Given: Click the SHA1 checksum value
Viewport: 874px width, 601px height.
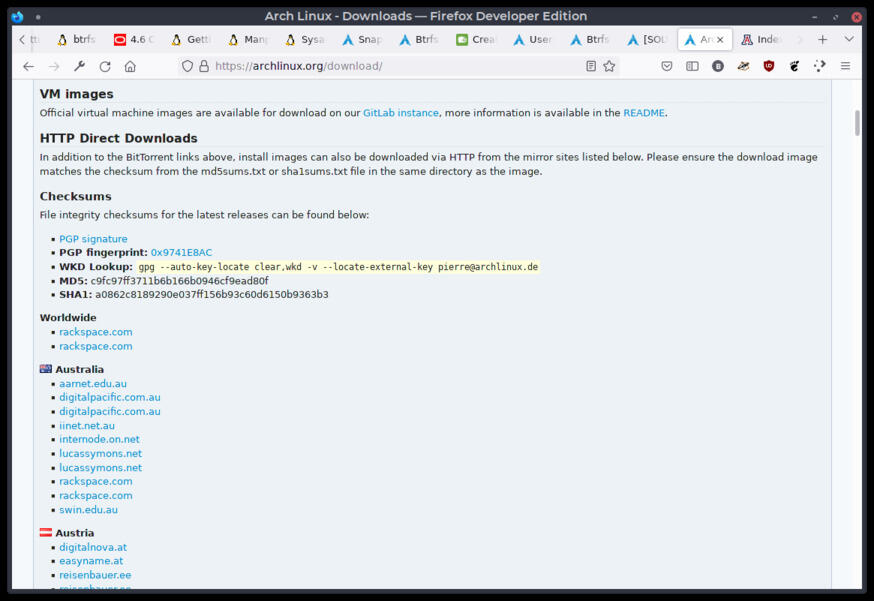Looking at the screenshot, I should tap(212, 294).
